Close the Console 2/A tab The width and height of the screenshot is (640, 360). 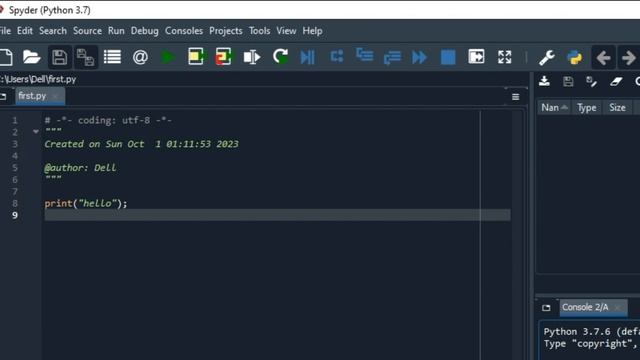(618, 307)
